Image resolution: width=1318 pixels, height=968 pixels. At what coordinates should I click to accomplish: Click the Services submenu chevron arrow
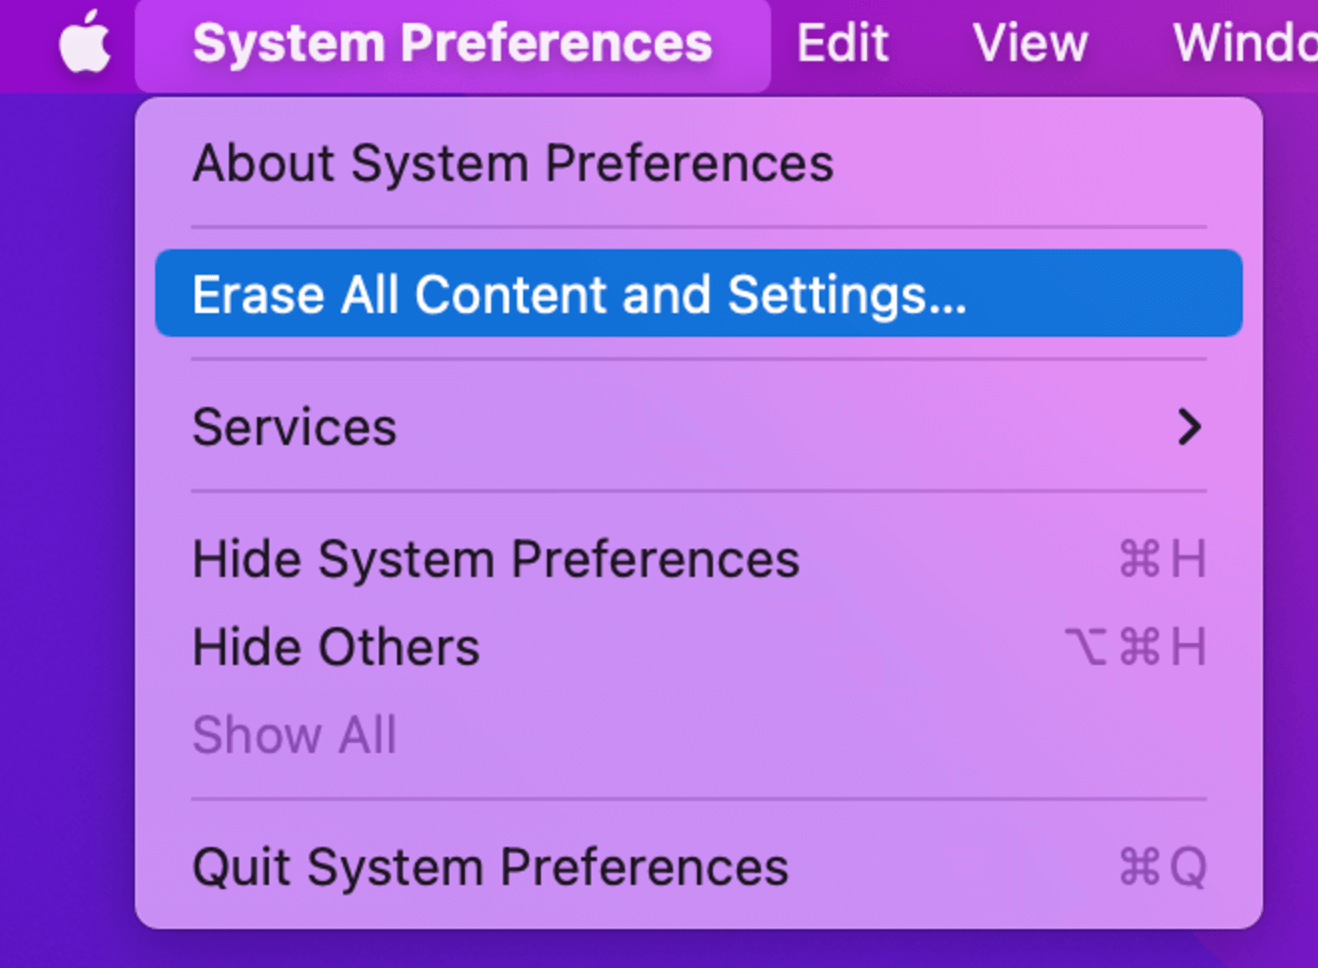[1190, 427]
